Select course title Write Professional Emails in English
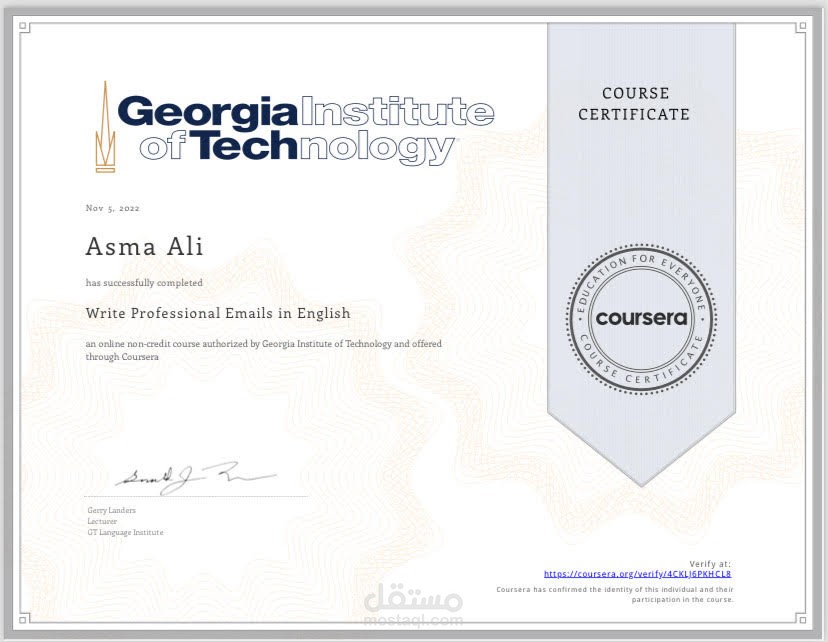Image resolution: width=828 pixels, height=642 pixels. 218,313
